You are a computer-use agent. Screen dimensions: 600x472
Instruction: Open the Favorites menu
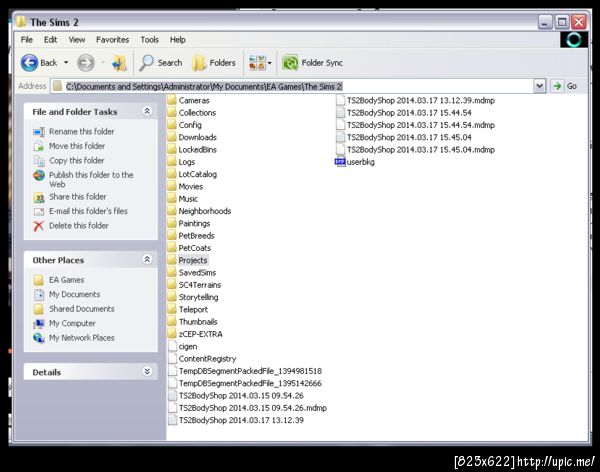click(112, 40)
